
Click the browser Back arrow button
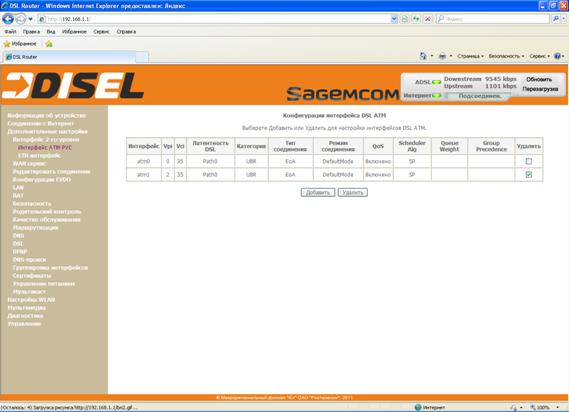point(8,19)
